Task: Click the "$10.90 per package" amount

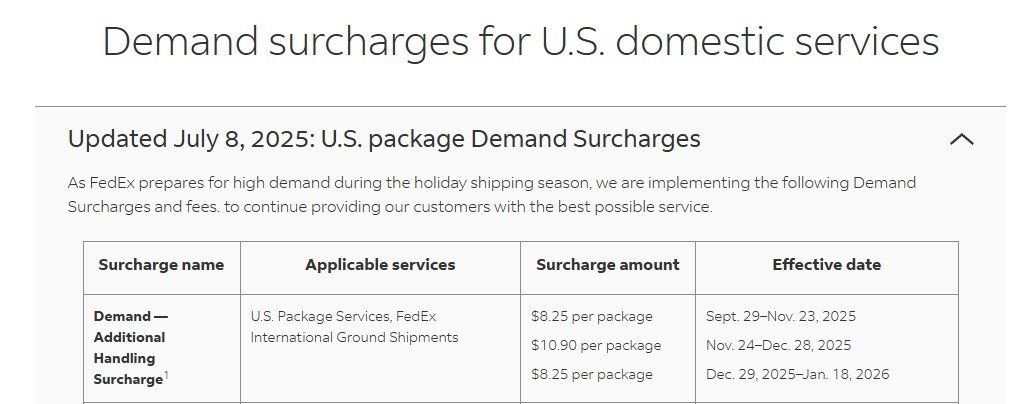Action: pos(596,345)
